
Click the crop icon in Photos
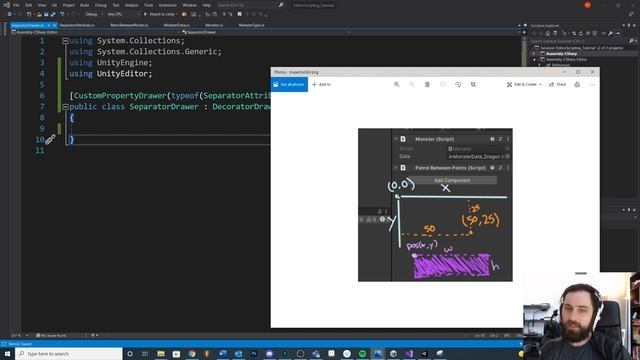pos(473,84)
